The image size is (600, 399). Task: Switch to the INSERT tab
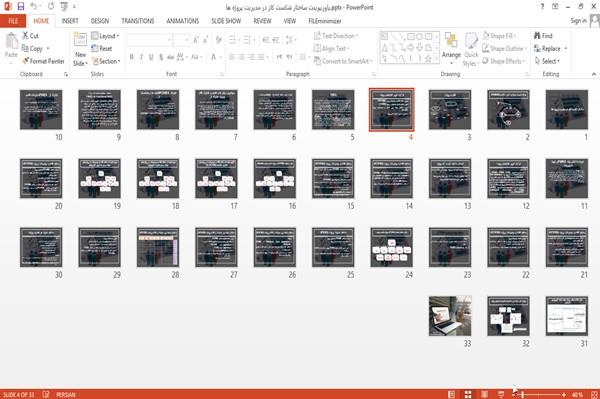pyautogui.click(x=70, y=21)
